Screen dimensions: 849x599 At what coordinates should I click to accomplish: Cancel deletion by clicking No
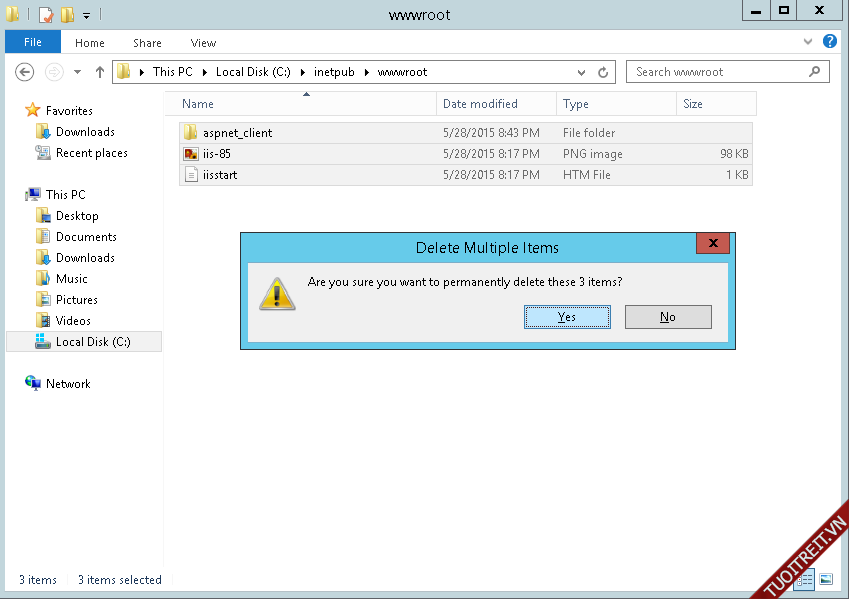(x=668, y=317)
